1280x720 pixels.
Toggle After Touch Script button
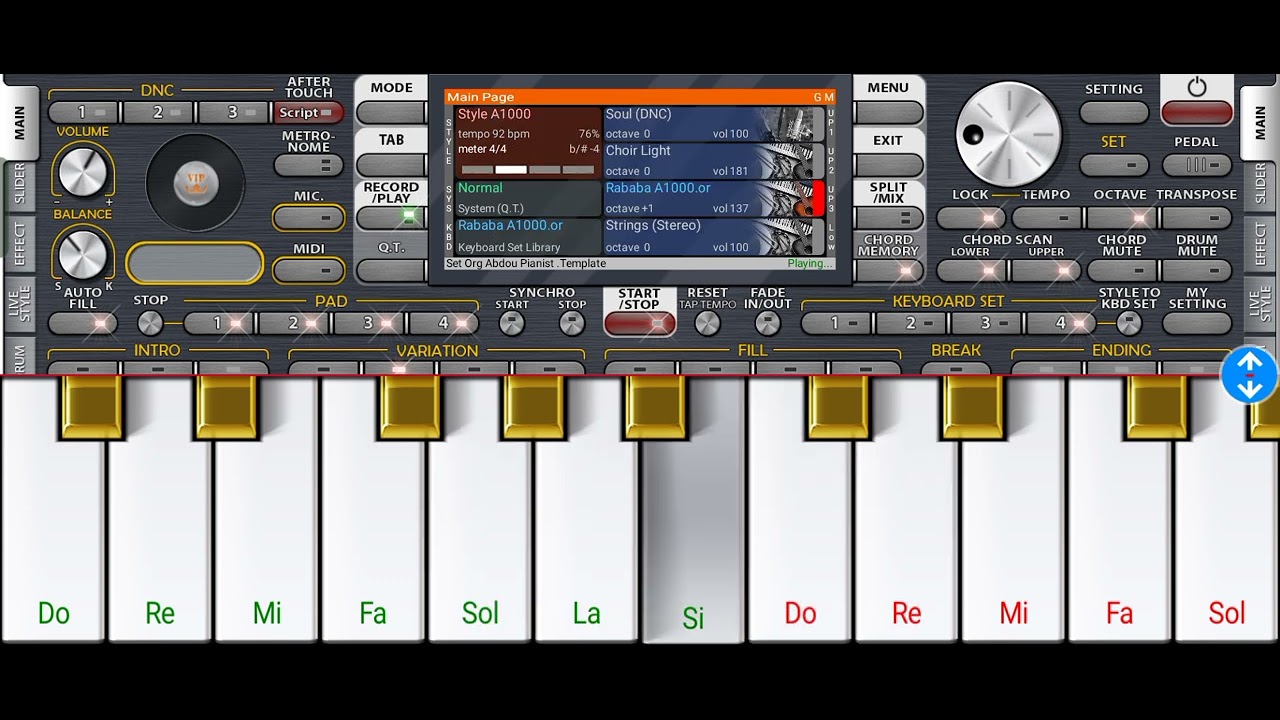[308, 113]
